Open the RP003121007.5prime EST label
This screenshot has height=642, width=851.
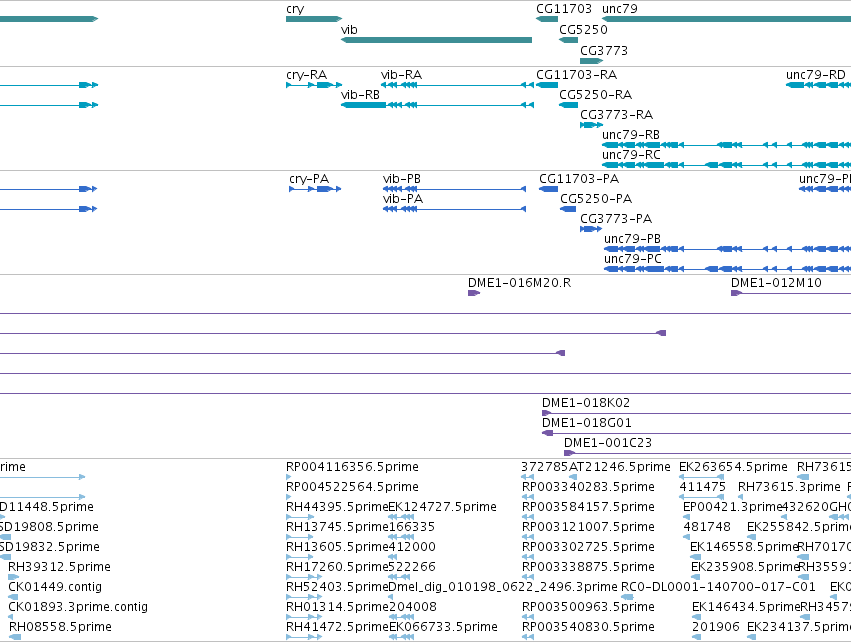(x=588, y=527)
